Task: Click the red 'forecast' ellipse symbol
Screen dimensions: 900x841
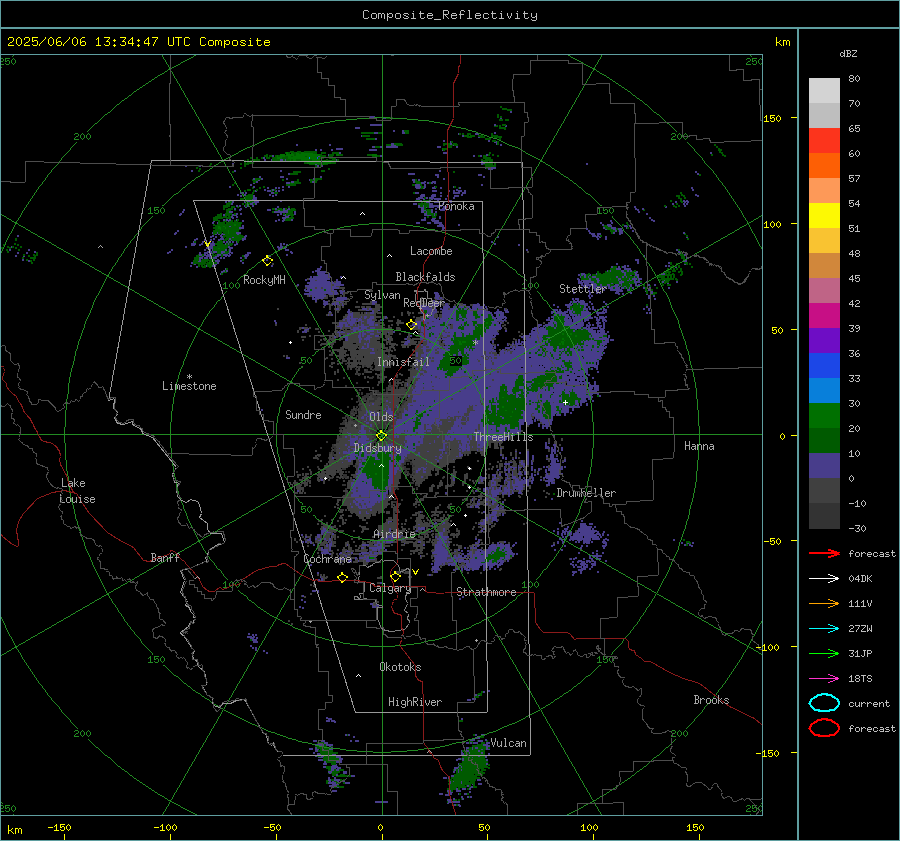Action: pos(824,728)
